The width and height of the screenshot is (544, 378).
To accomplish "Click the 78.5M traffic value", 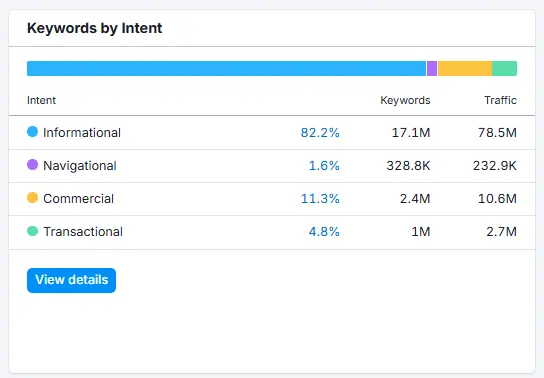I will click(x=497, y=132).
